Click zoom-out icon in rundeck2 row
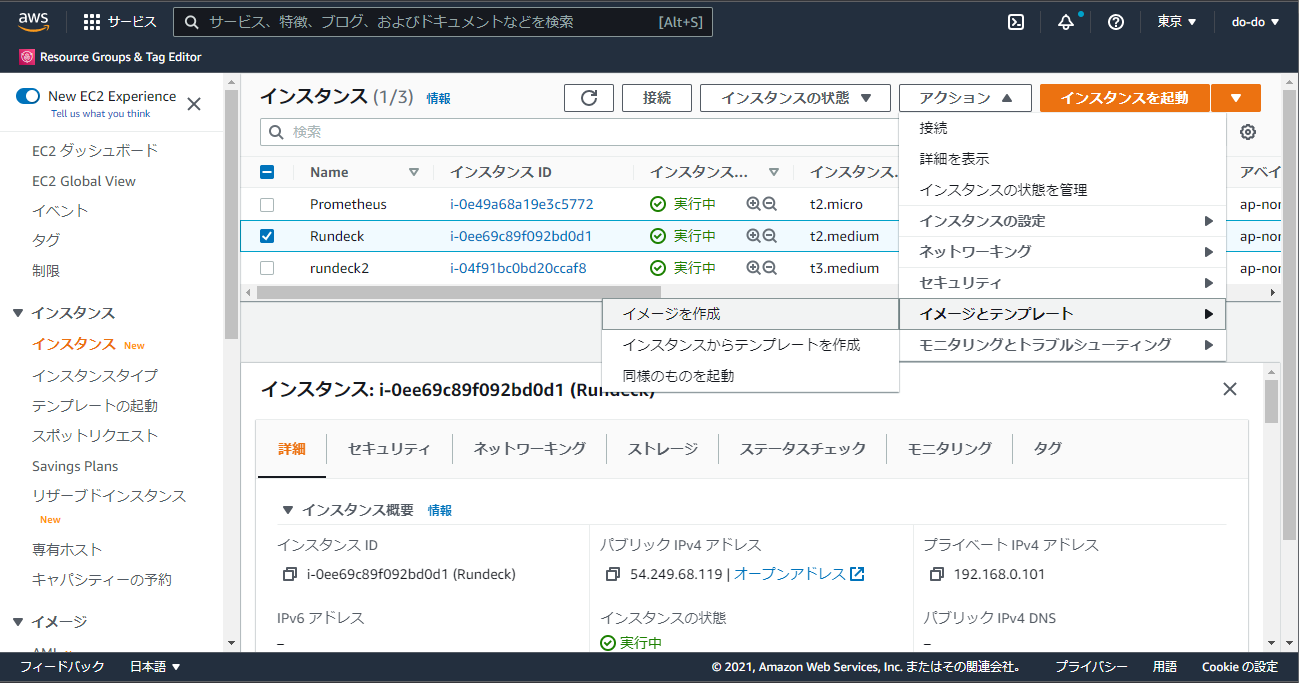This screenshot has width=1299, height=683. pyautogui.click(x=770, y=268)
